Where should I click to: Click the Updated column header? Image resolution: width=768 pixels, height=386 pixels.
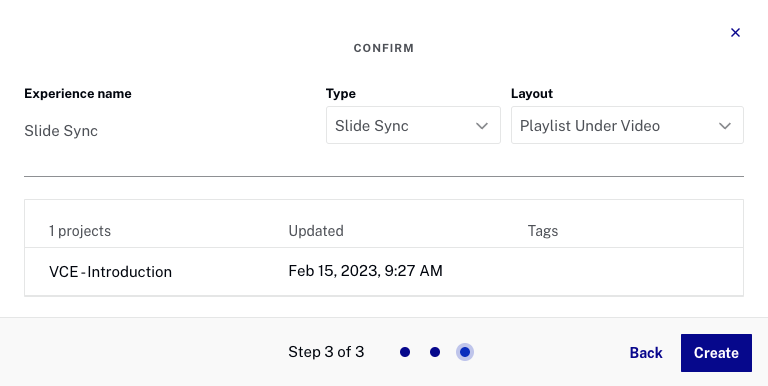[316, 231]
